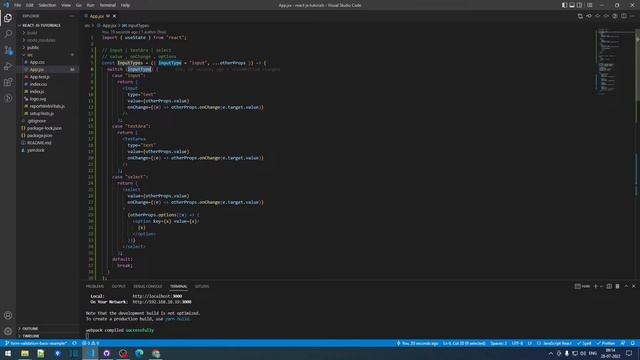The width and height of the screenshot is (640, 360).
Task: Open the Explorer view in activity bar
Action: (x=8, y=18)
